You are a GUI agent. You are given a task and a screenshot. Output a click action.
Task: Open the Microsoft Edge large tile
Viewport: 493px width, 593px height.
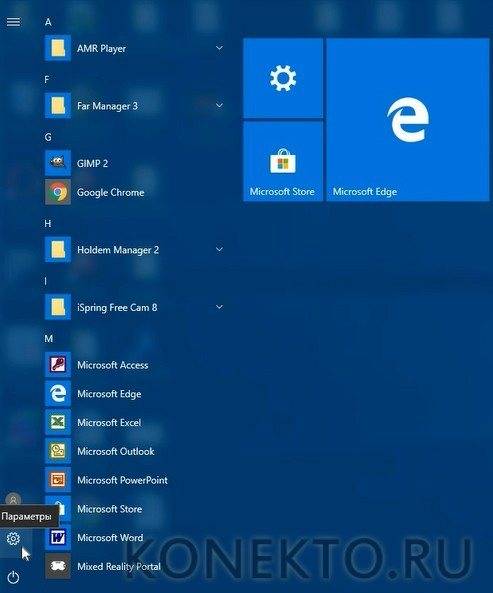click(408, 120)
